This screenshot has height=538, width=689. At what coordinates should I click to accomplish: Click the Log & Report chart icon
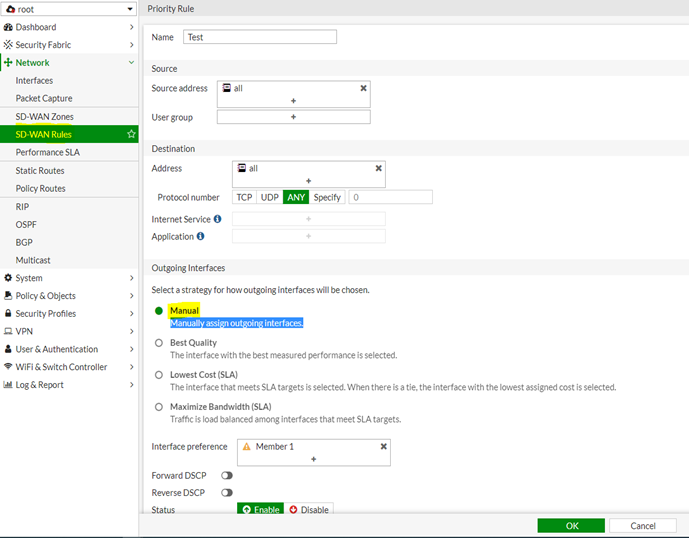(x=8, y=385)
